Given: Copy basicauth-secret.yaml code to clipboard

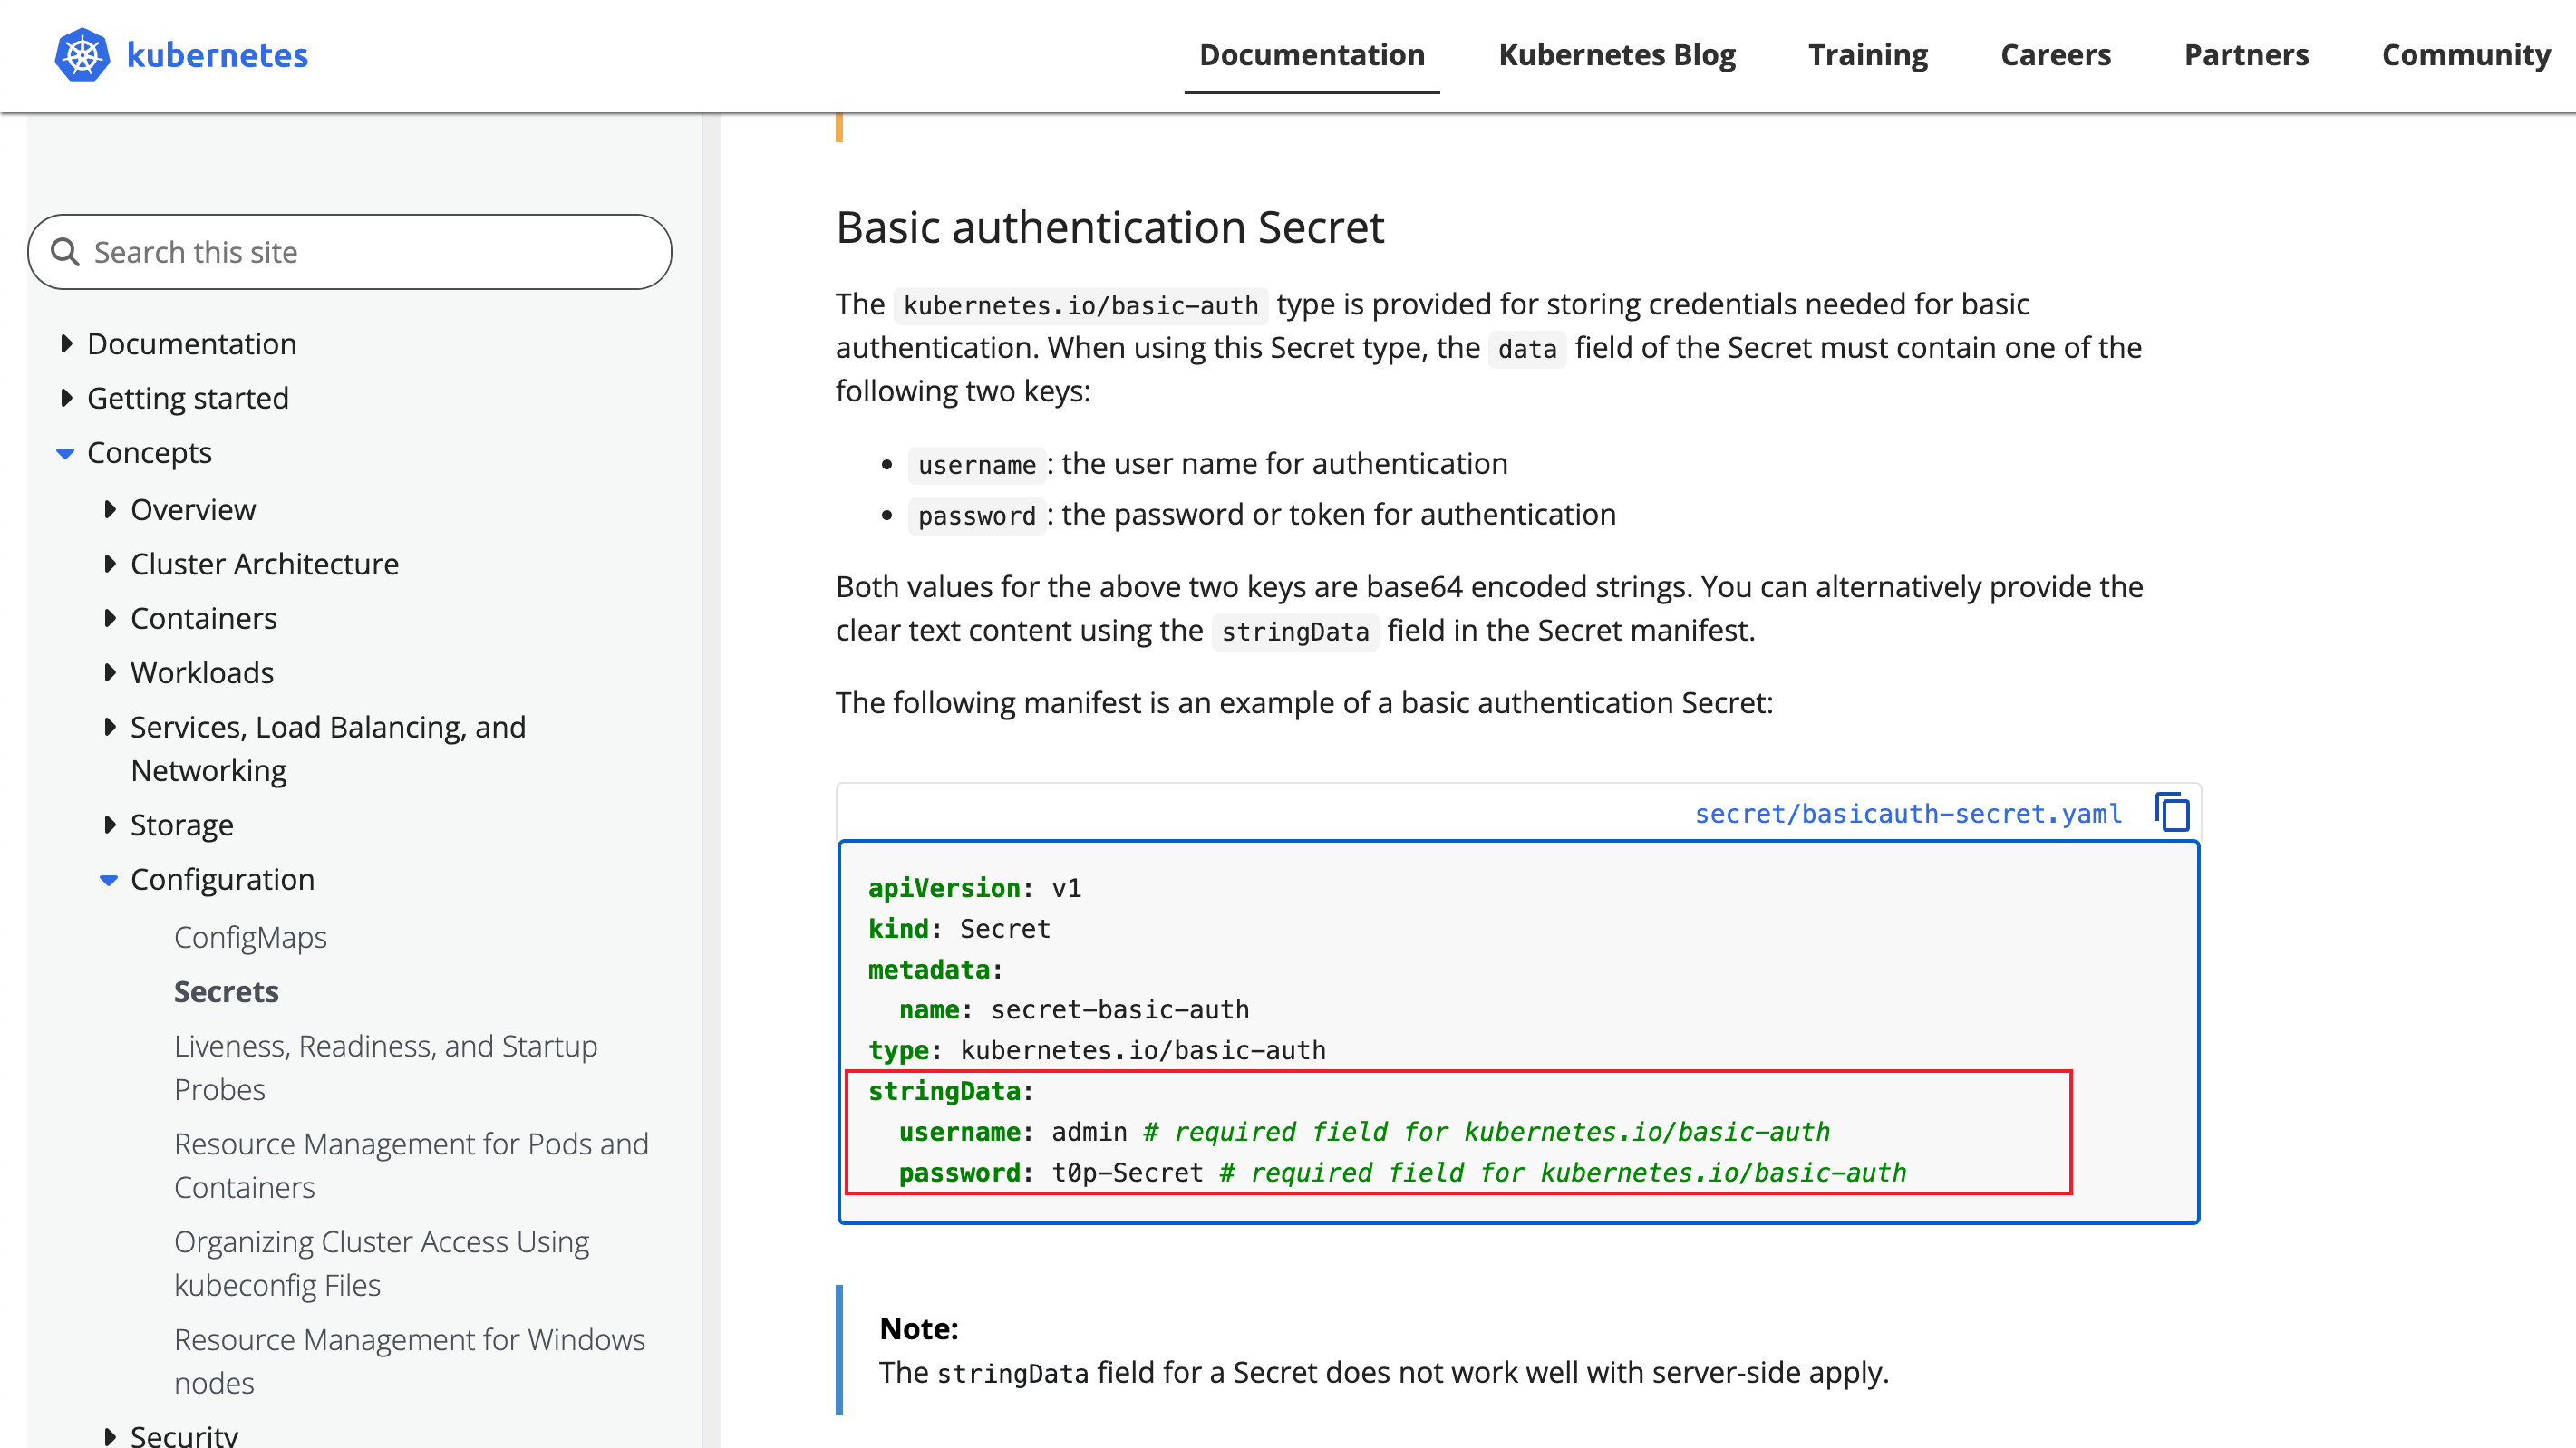Looking at the screenshot, I should coord(2172,812).
